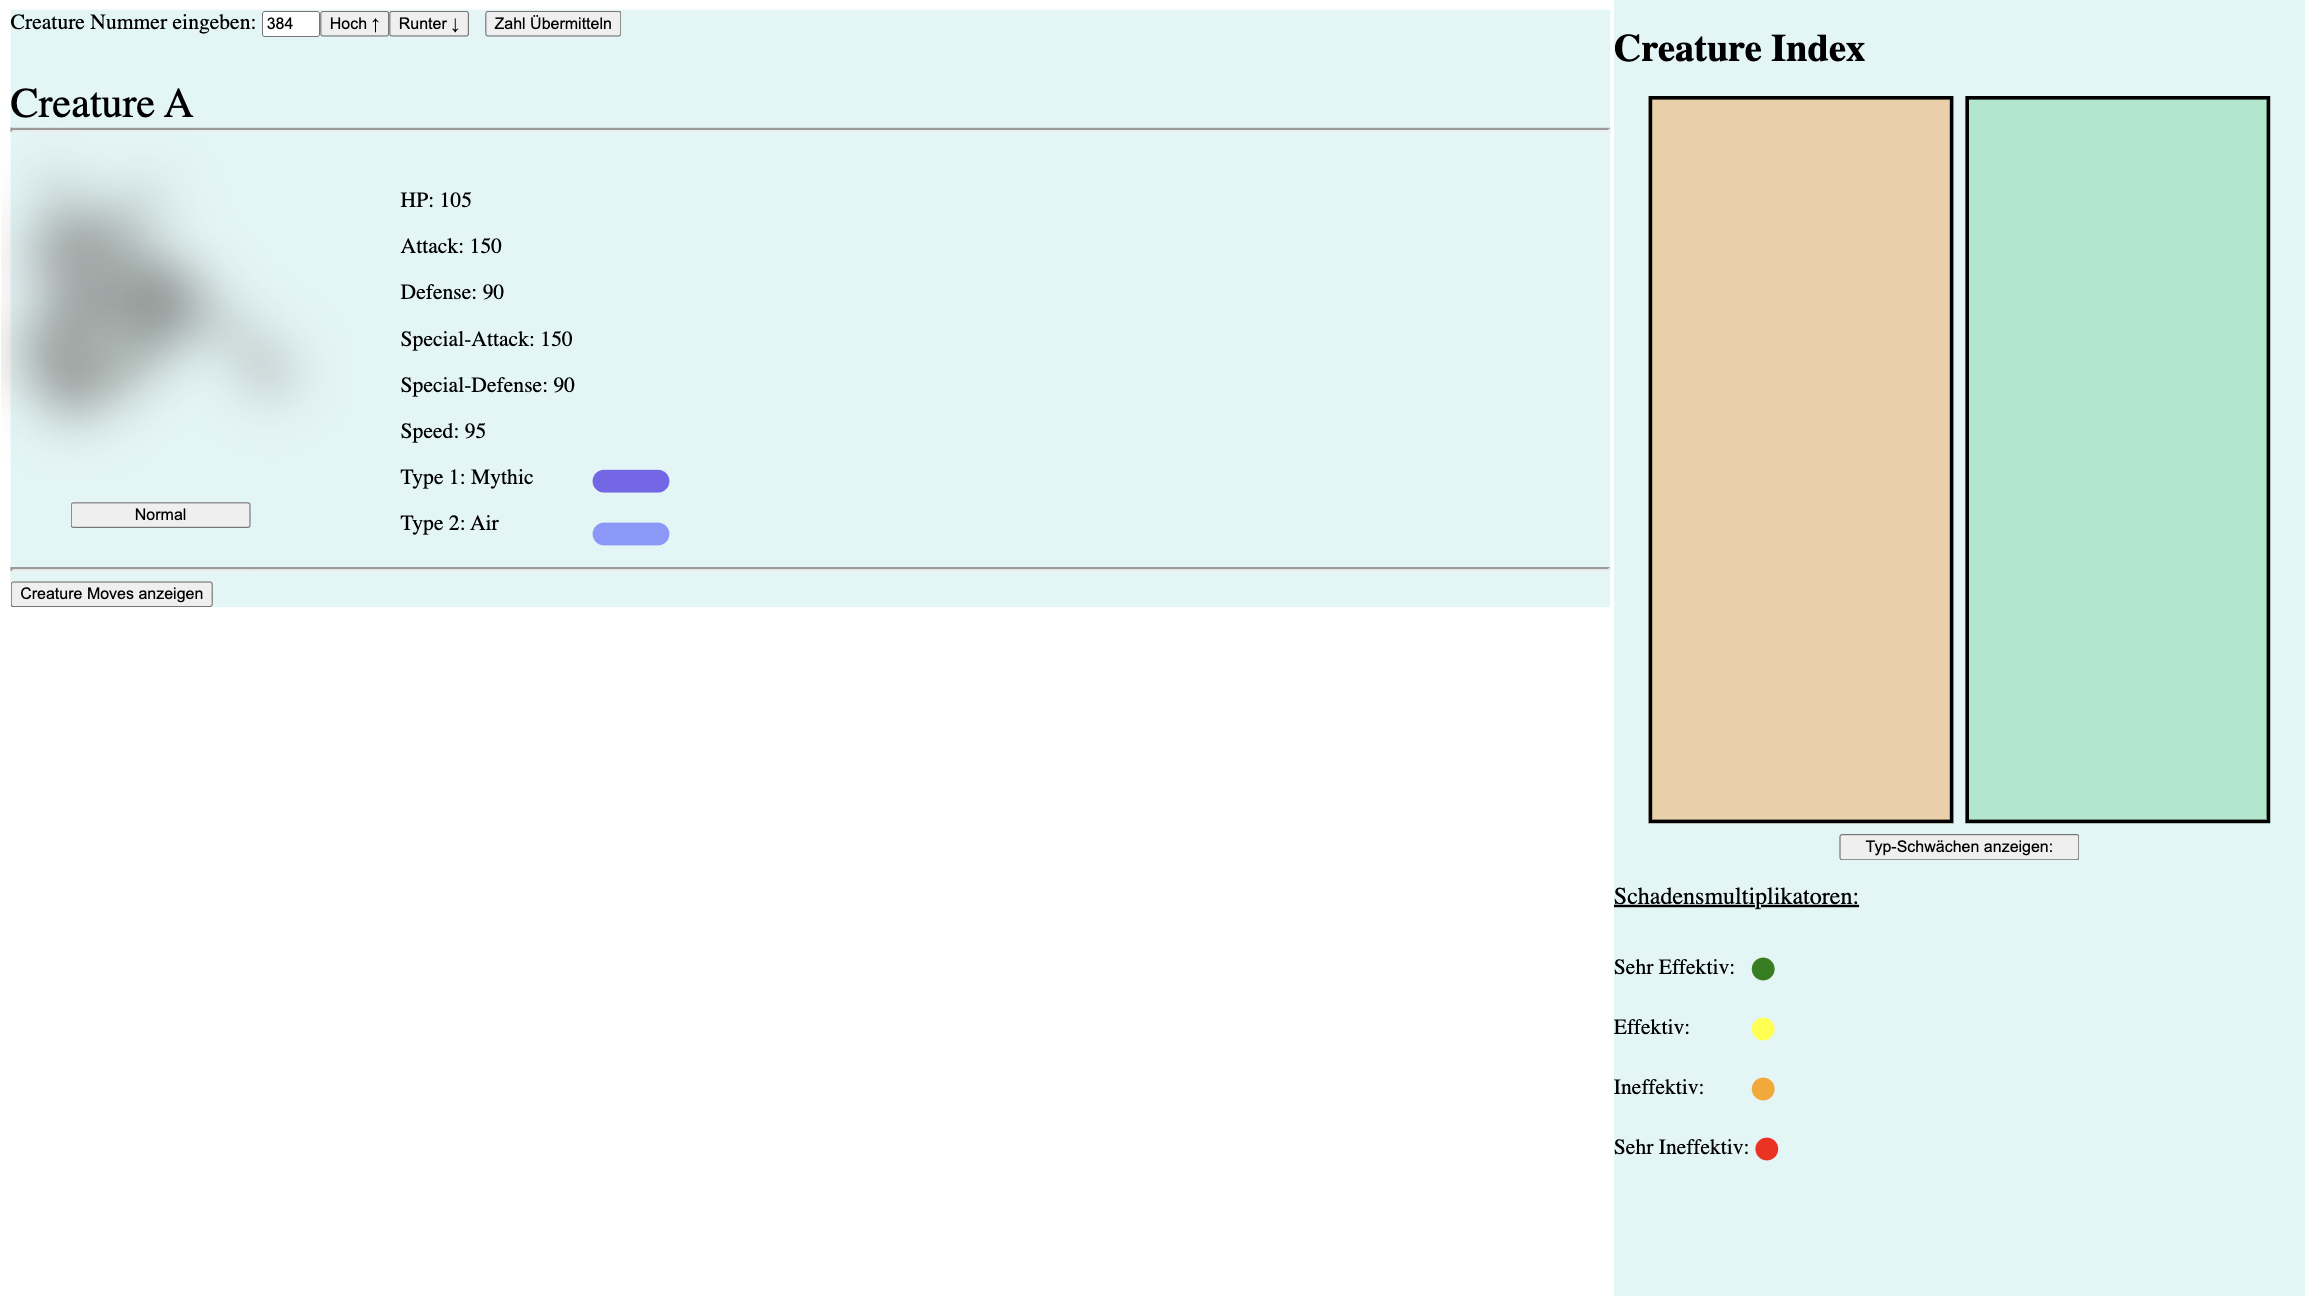Click the red Sehr Ineffektiv dot
This screenshot has height=1296, width=2305.
1767,1149
